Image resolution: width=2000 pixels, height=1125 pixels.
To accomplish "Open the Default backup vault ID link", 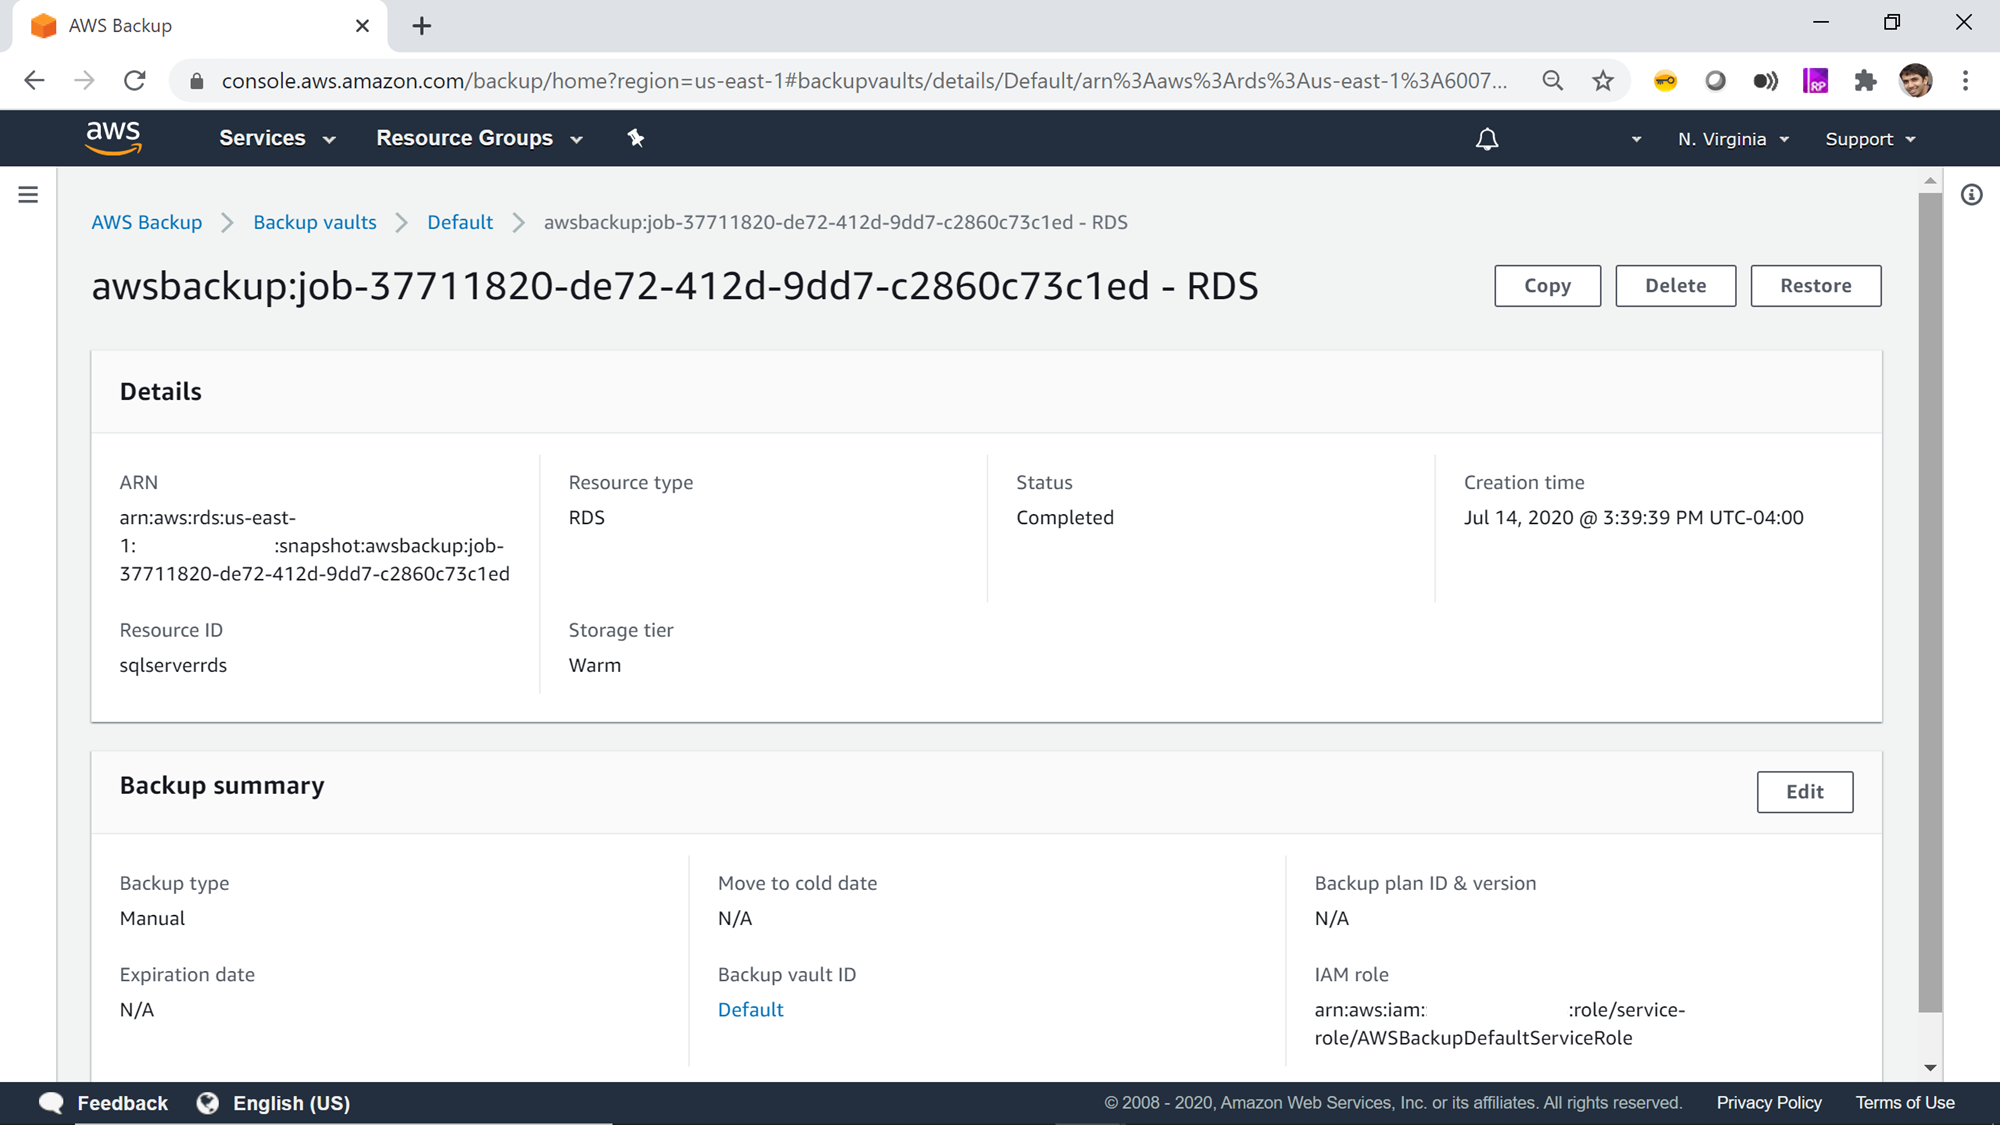I will [x=750, y=1010].
